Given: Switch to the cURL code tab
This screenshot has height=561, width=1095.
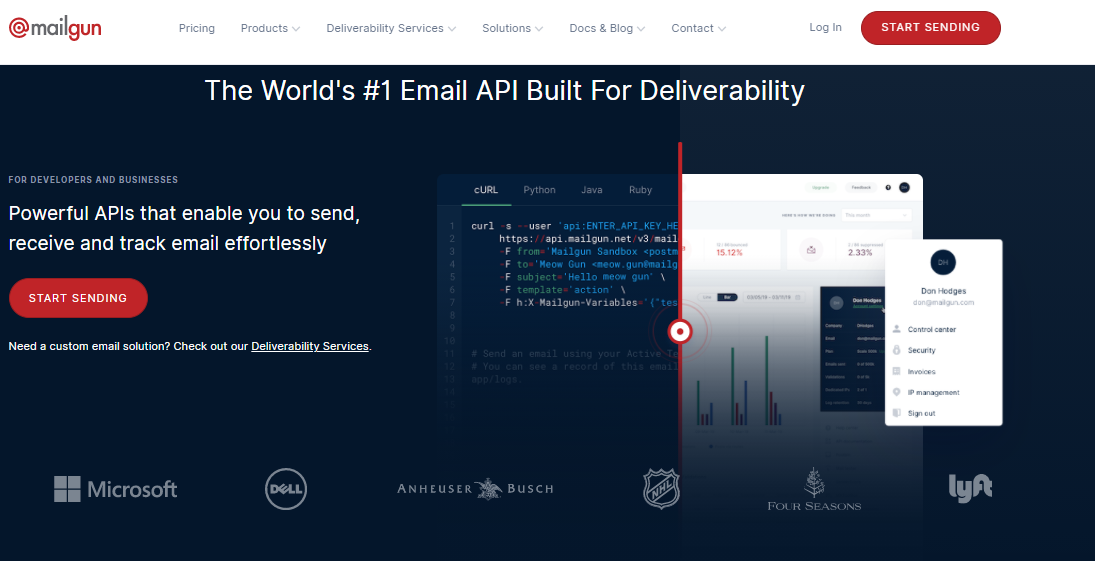Looking at the screenshot, I should point(486,190).
